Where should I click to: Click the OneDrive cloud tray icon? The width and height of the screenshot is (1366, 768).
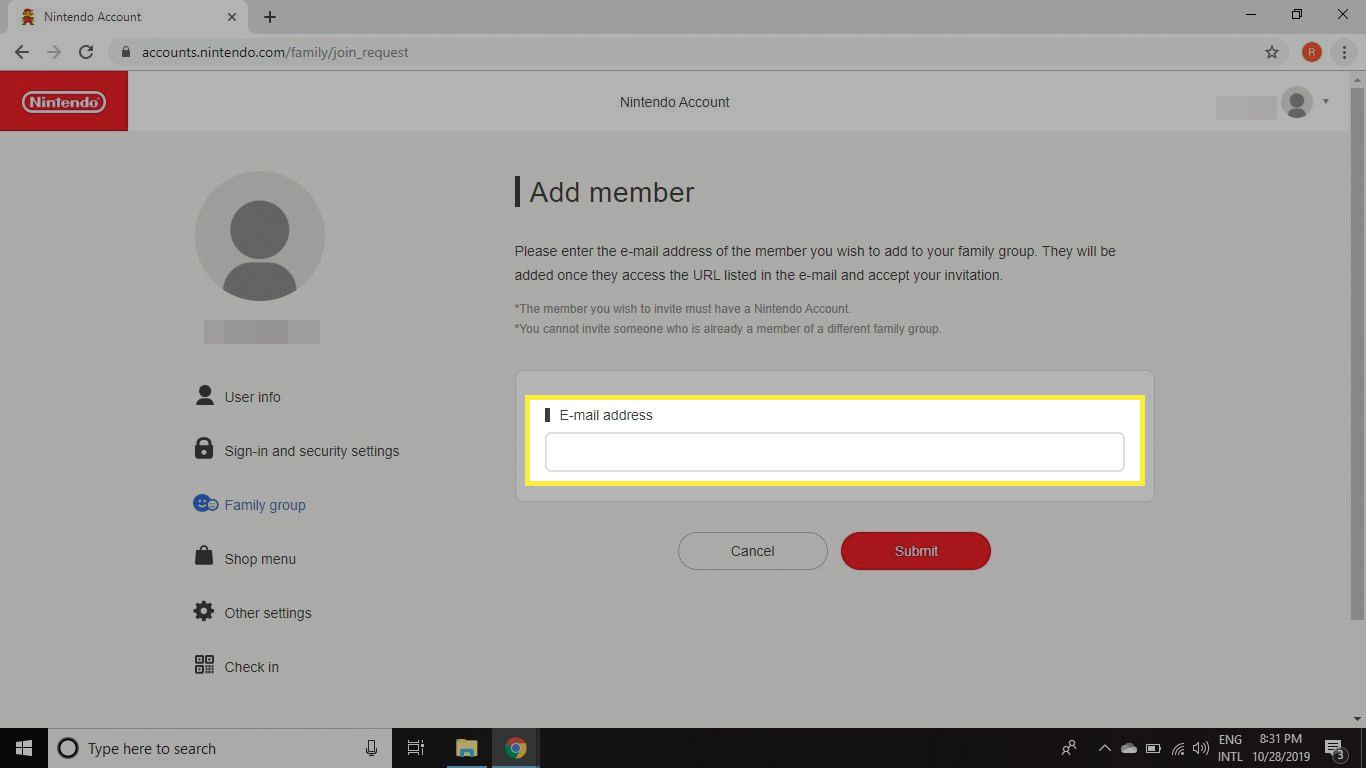point(1129,748)
